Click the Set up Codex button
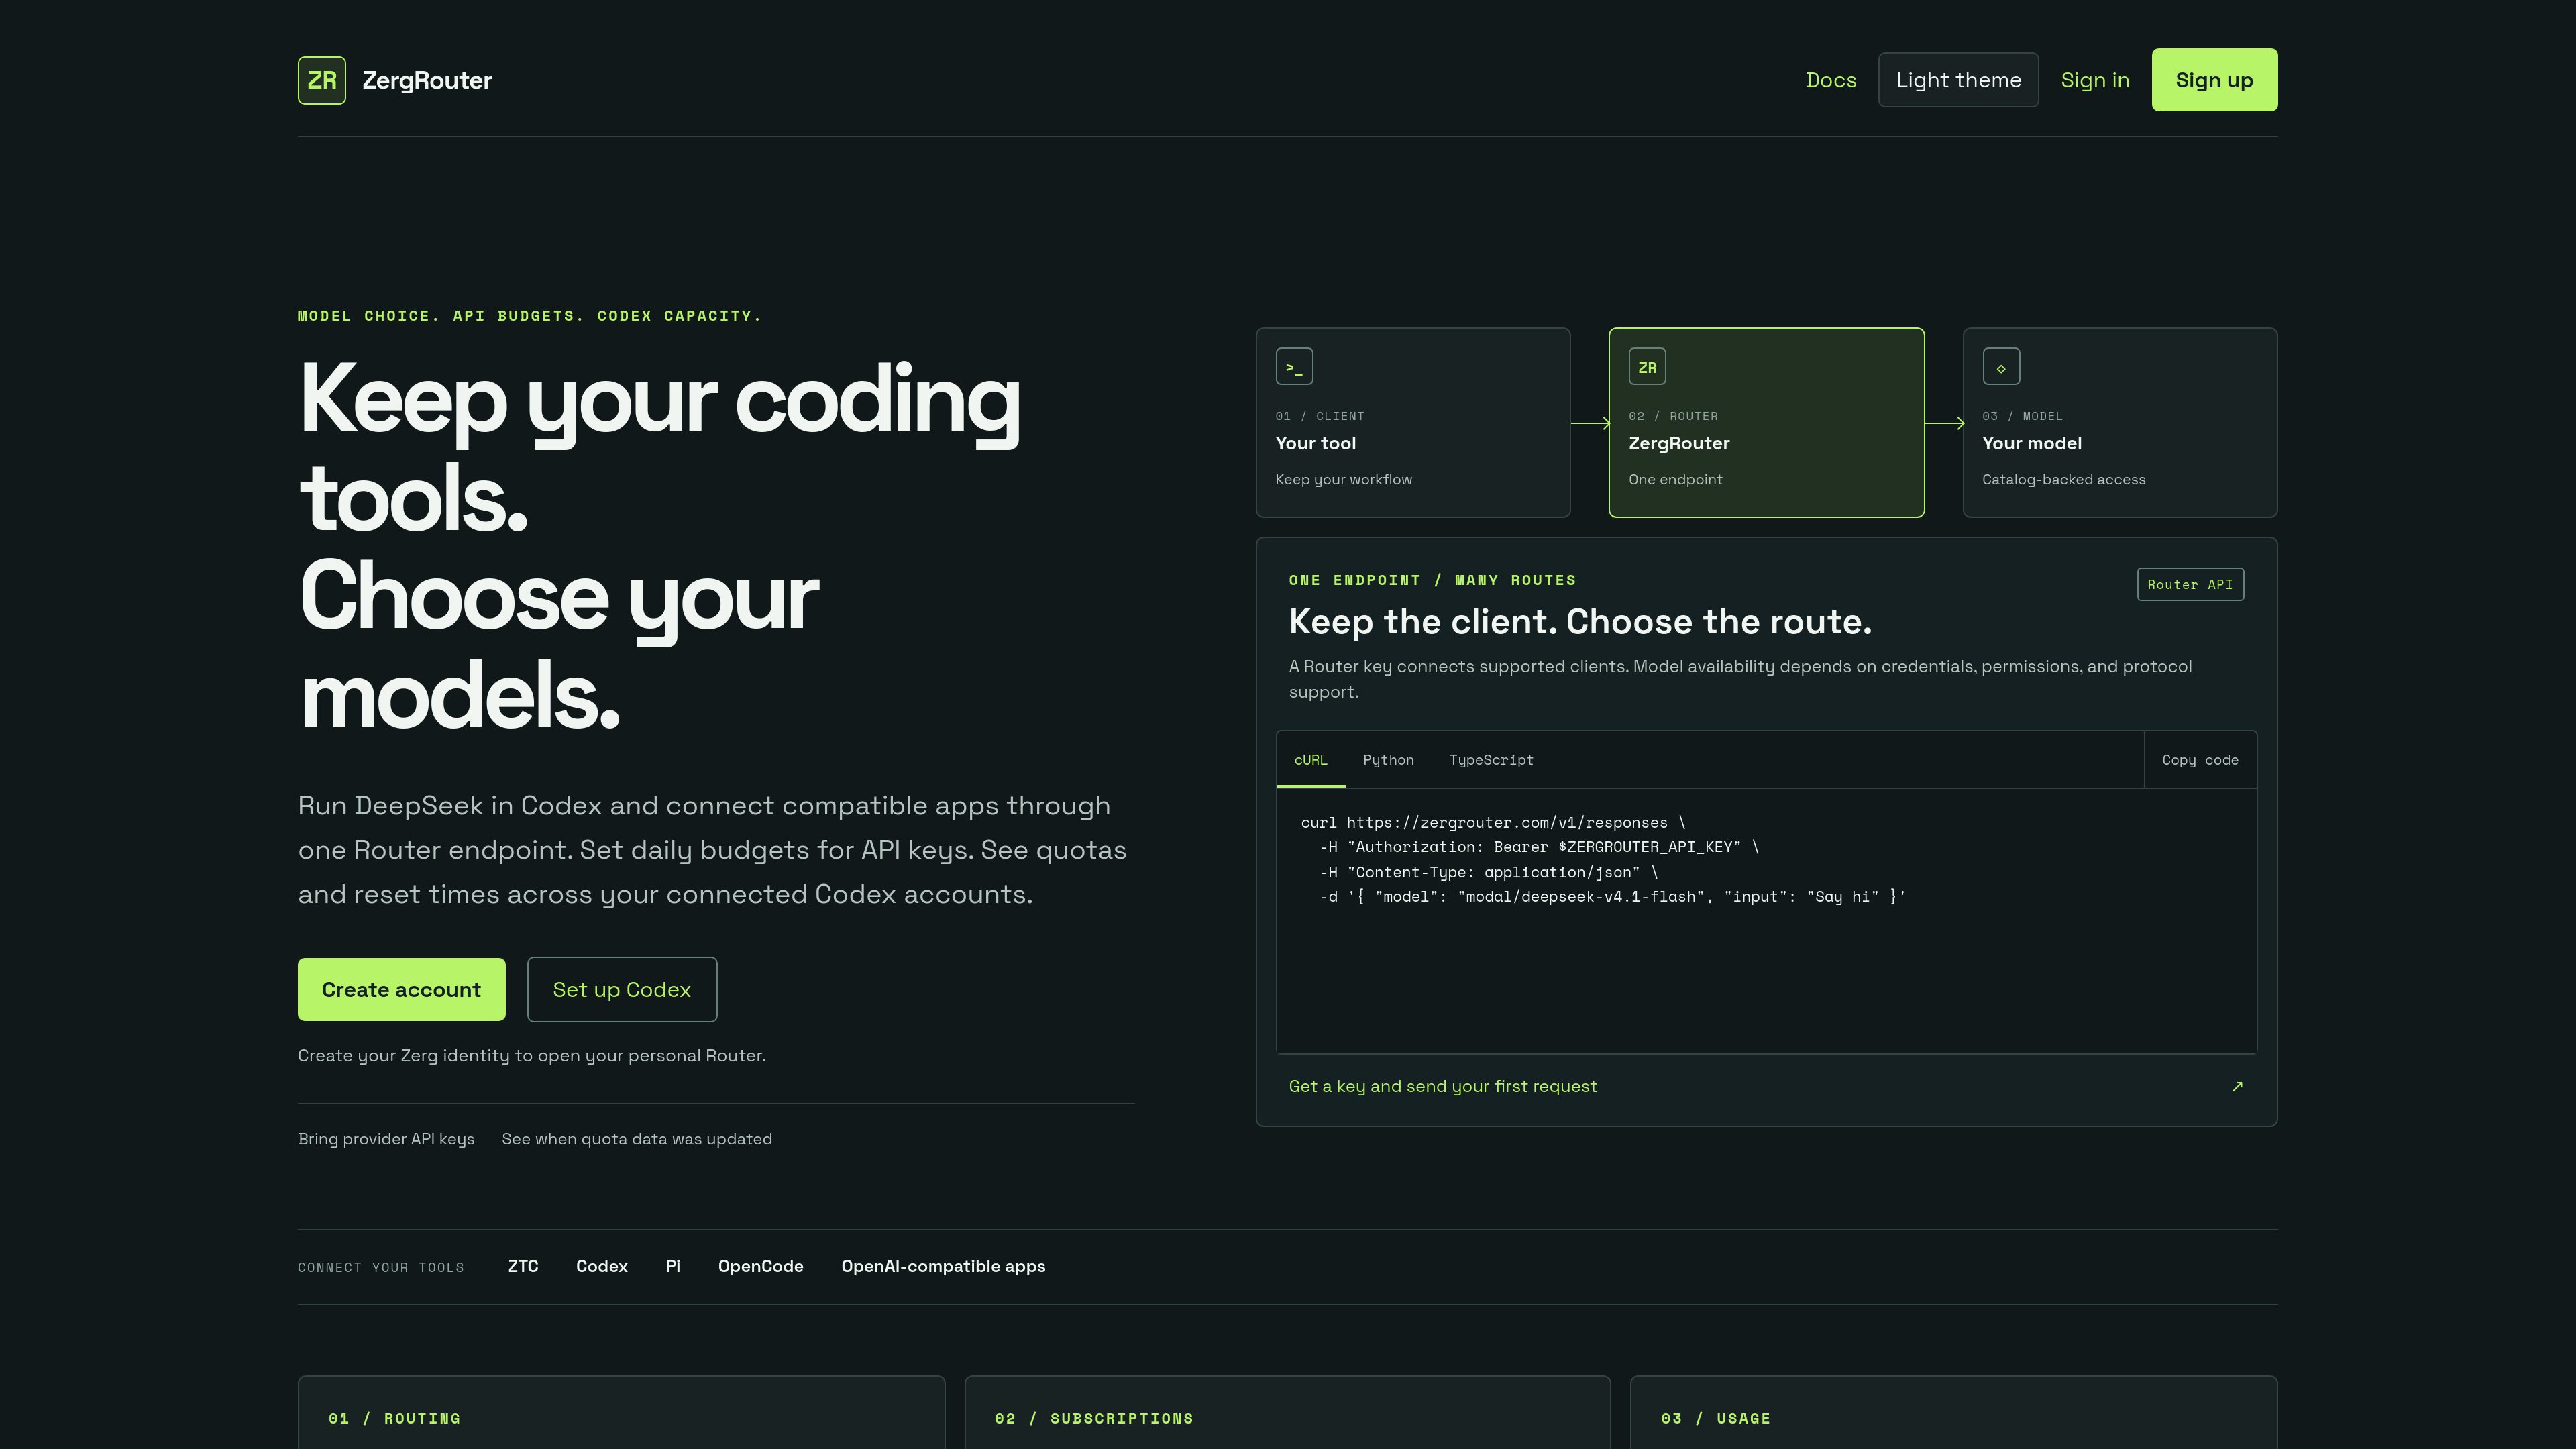Viewport: 2576px width, 1449px height. [x=622, y=989]
